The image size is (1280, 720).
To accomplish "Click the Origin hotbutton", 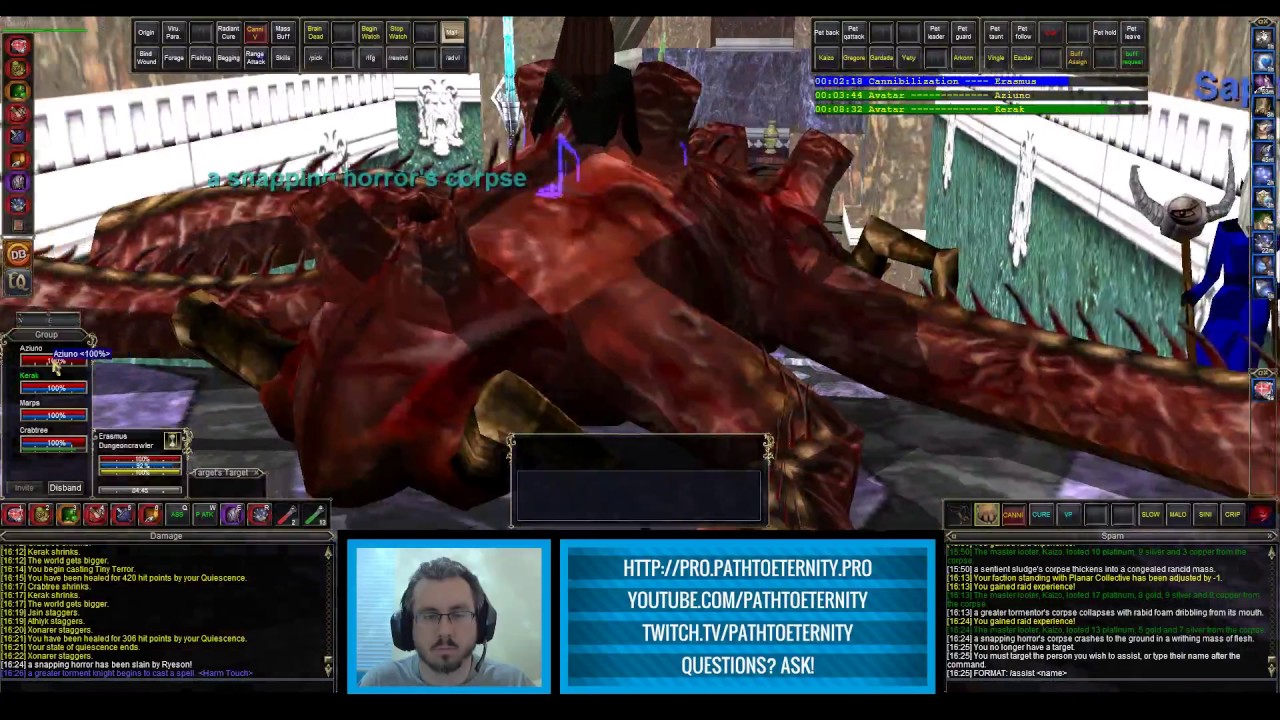I will pos(147,33).
